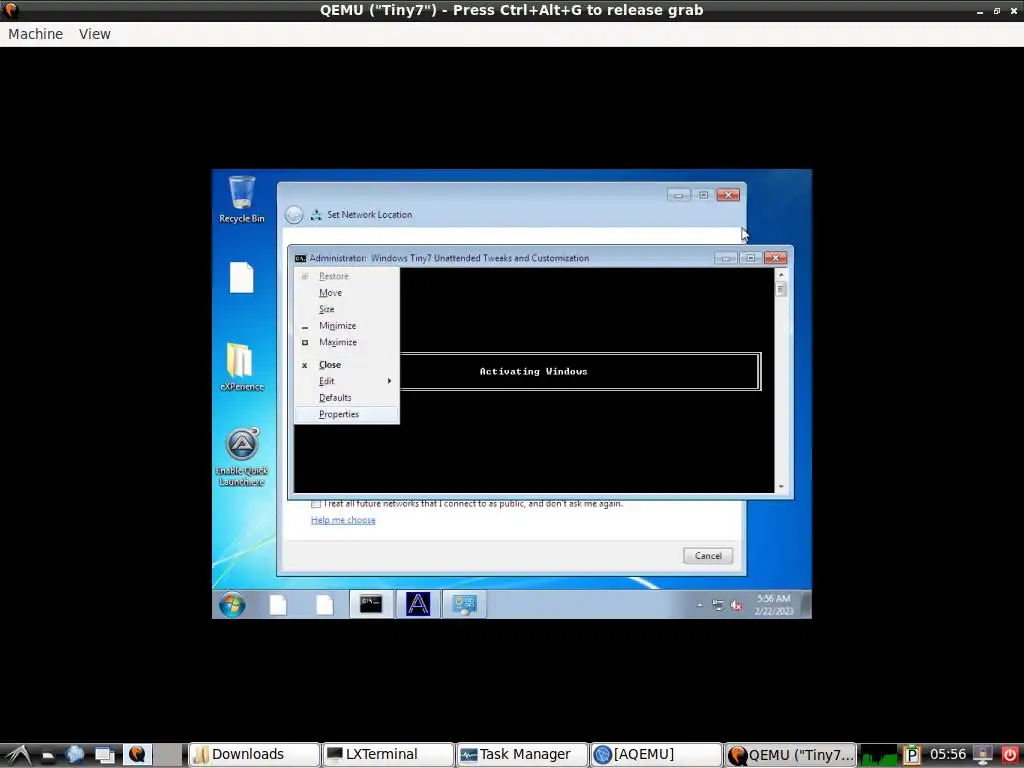Click the back arrow in Set Network Location
1024x768 pixels.
pyautogui.click(x=294, y=214)
